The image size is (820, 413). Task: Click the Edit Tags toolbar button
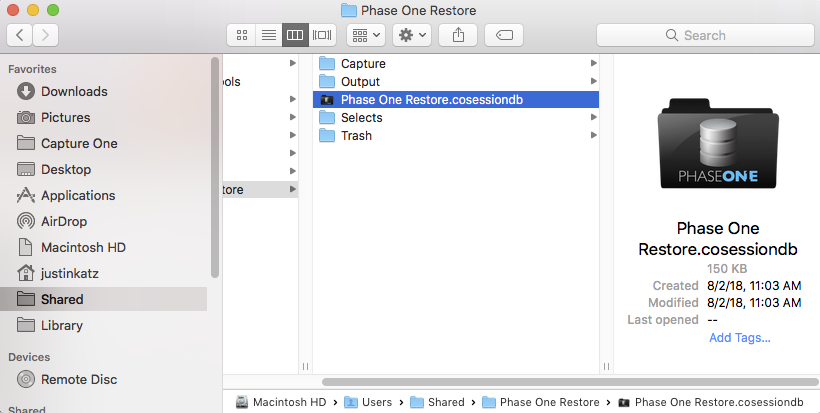[504, 35]
